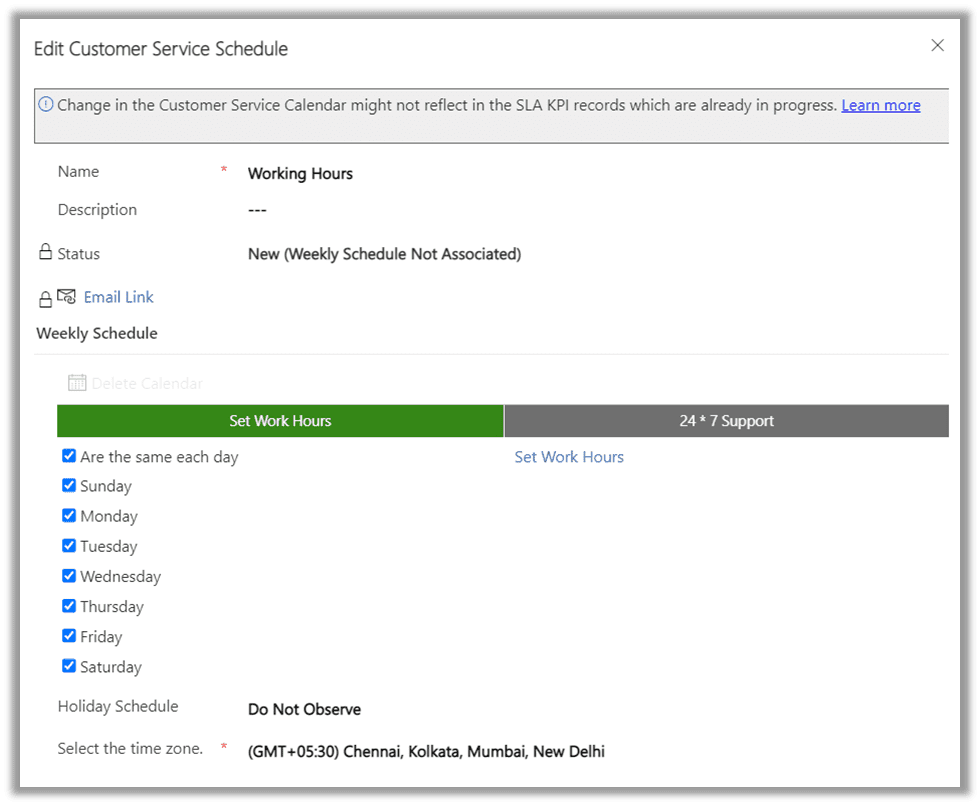Image resolution: width=980 pixels, height=806 pixels.
Task: Toggle 'Are the same each day' checkbox
Action: click(69, 455)
